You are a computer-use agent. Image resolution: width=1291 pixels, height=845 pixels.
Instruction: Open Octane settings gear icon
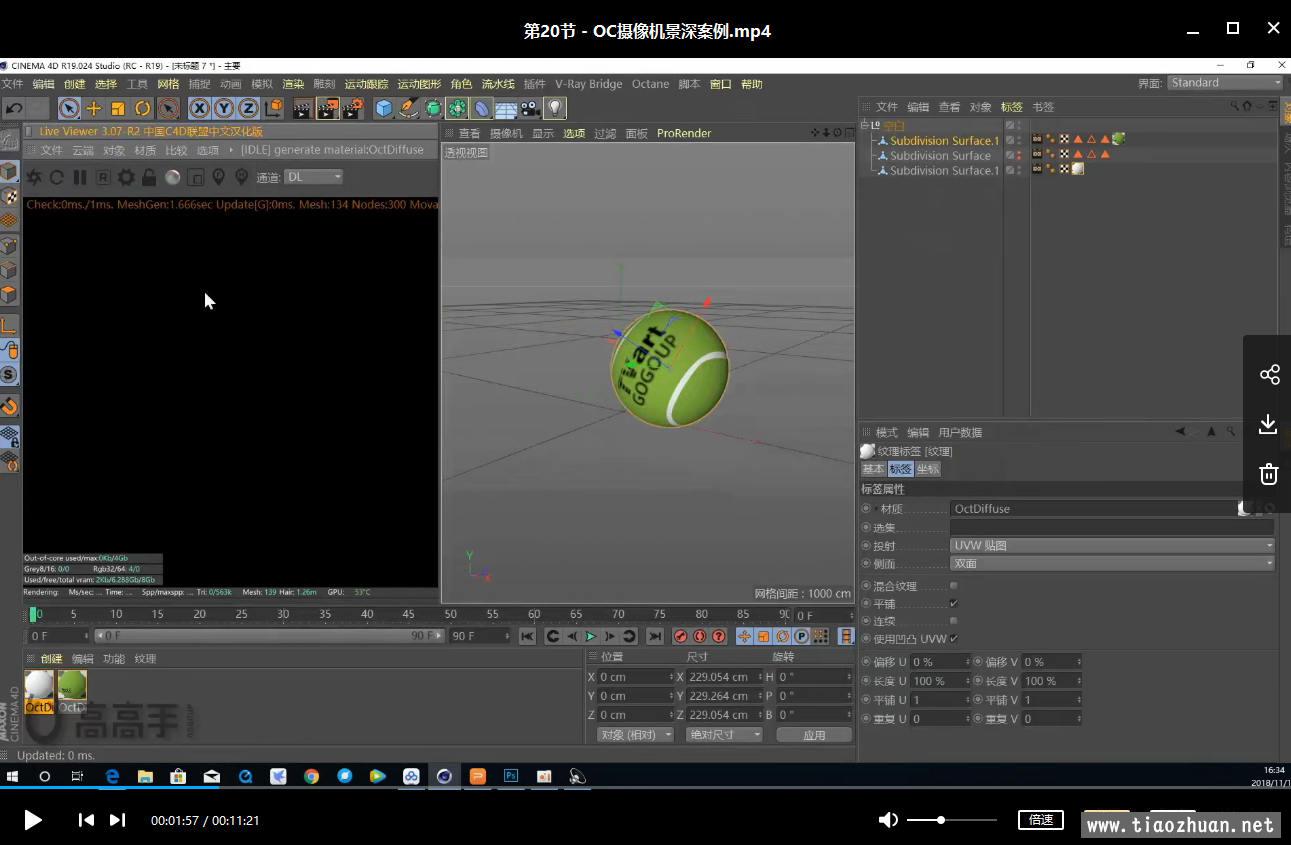tap(126, 177)
